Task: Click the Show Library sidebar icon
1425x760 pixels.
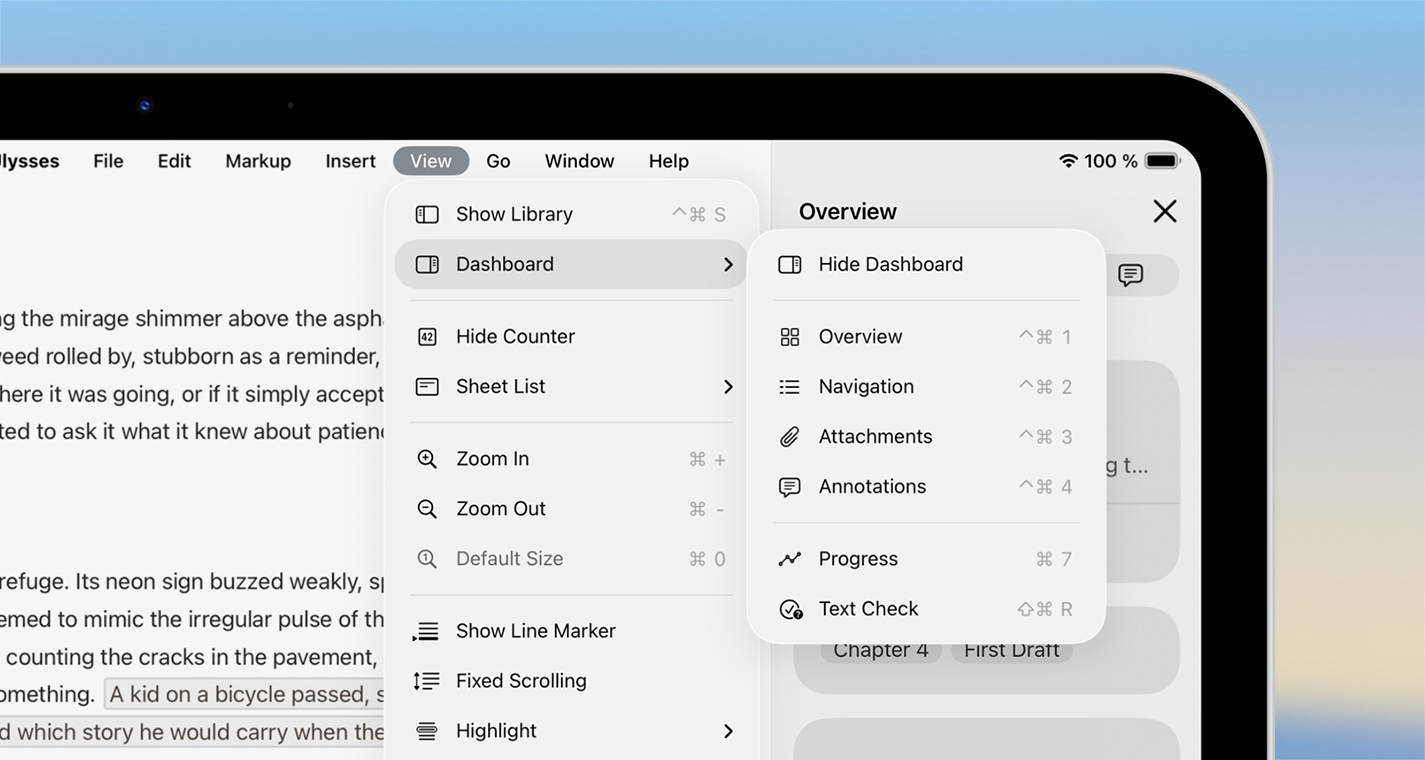Action: (427, 214)
